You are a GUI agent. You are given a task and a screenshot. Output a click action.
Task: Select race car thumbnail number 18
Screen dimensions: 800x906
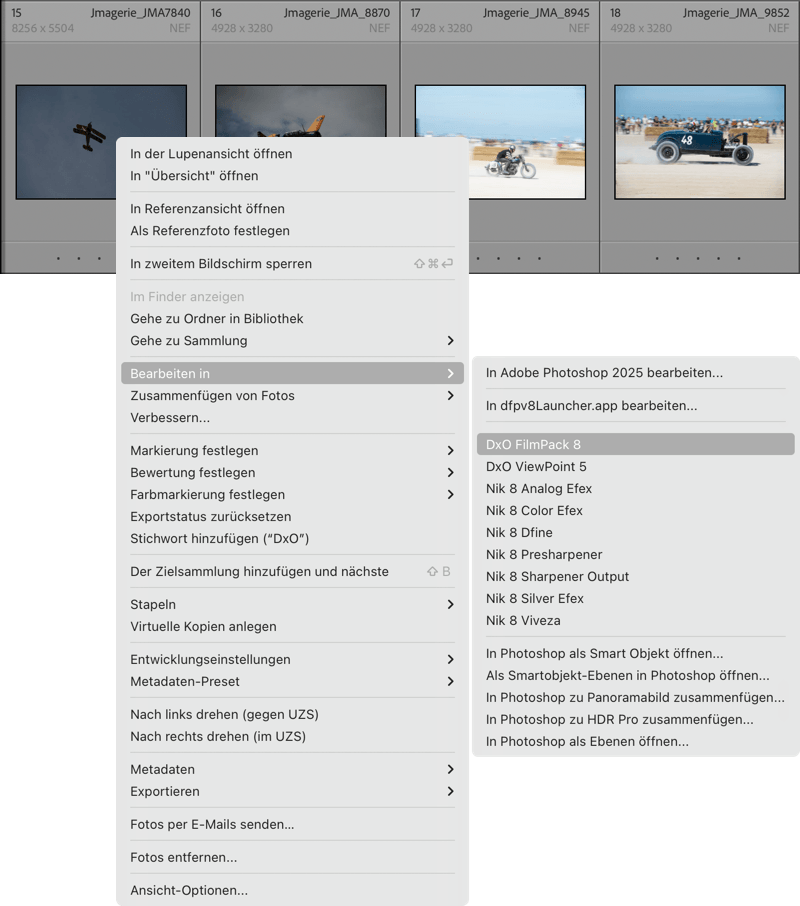point(699,141)
